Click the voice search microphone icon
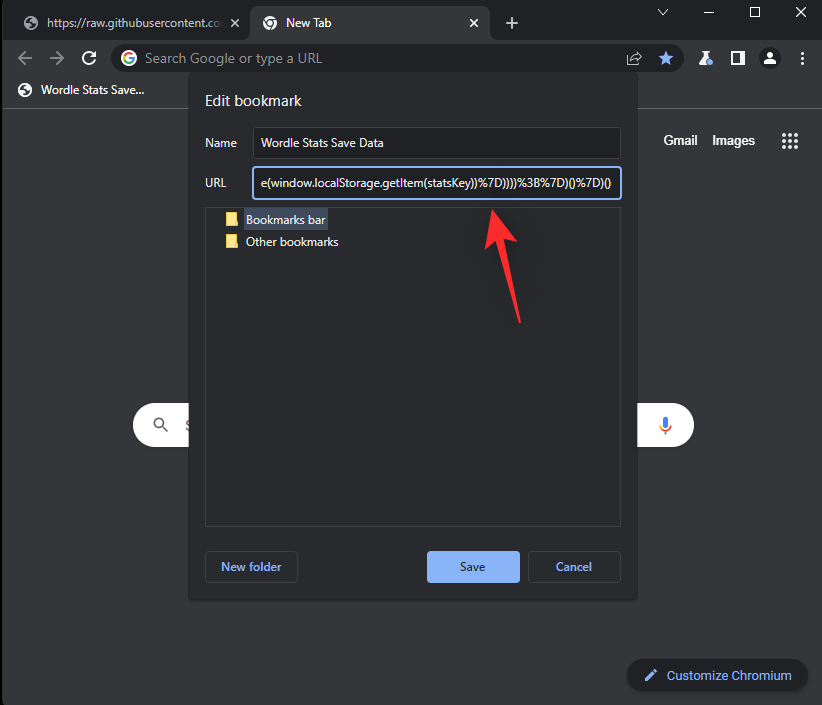The width and height of the screenshot is (822, 705). (666, 425)
